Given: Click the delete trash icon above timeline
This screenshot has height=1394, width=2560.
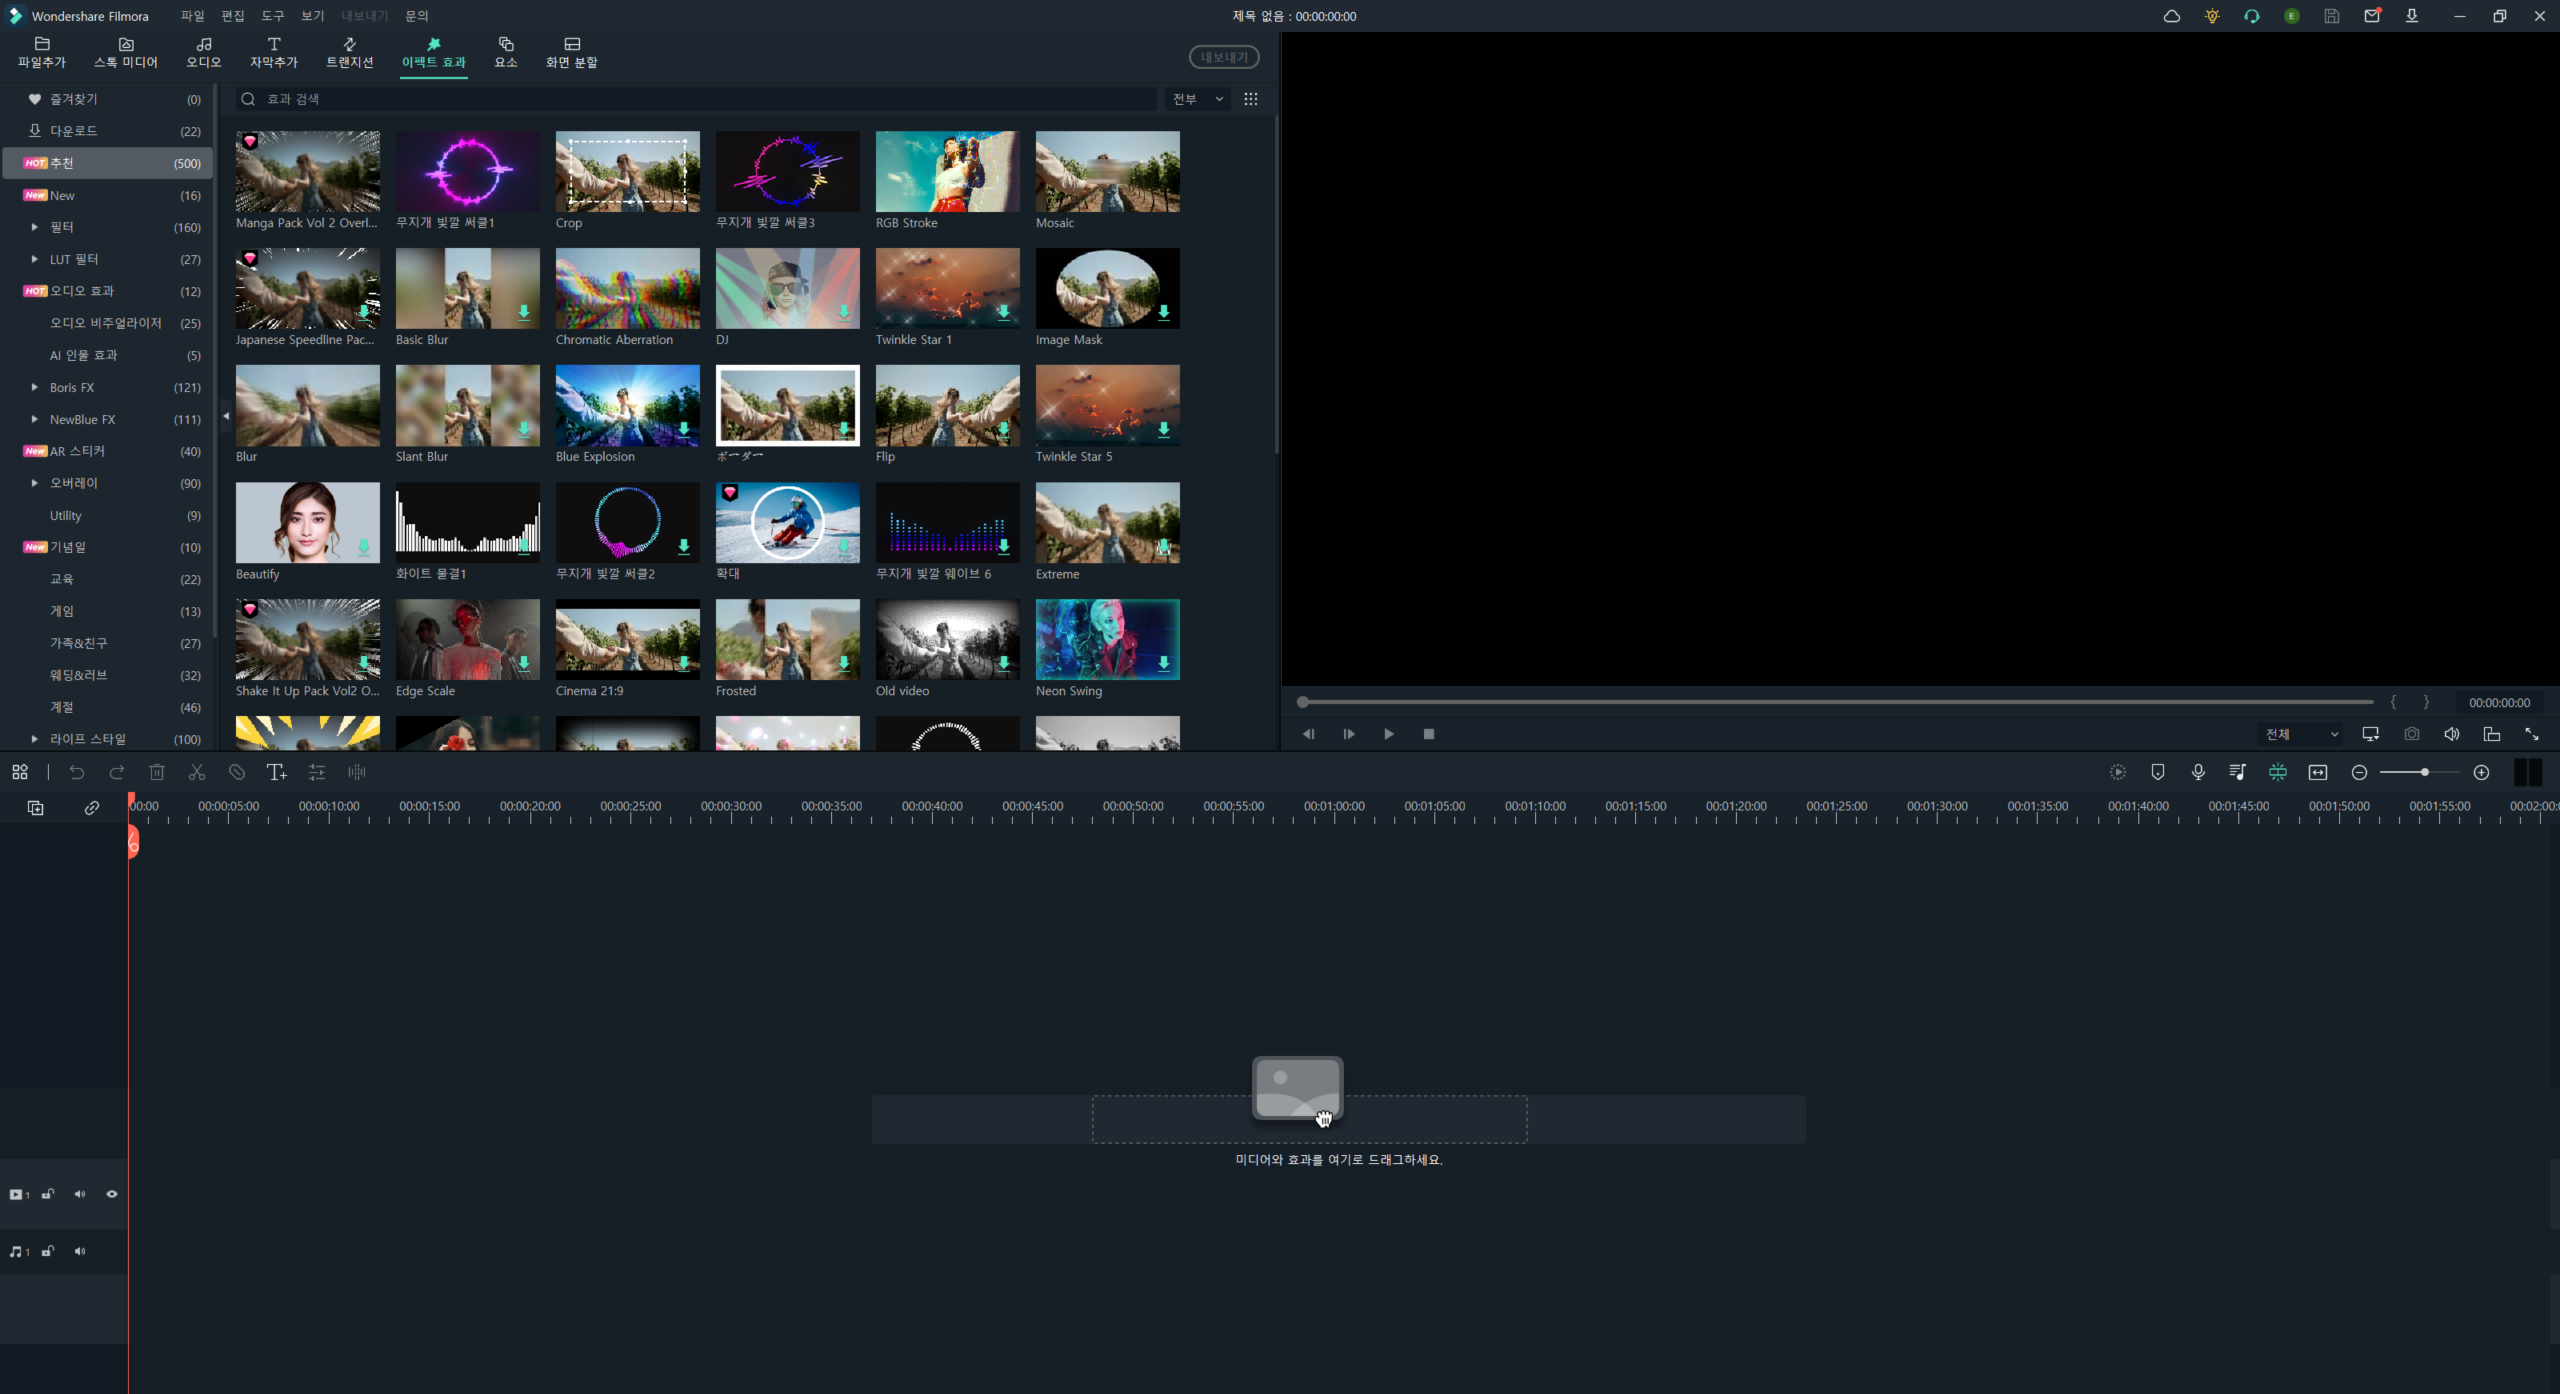Looking at the screenshot, I should click(x=157, y=772).
